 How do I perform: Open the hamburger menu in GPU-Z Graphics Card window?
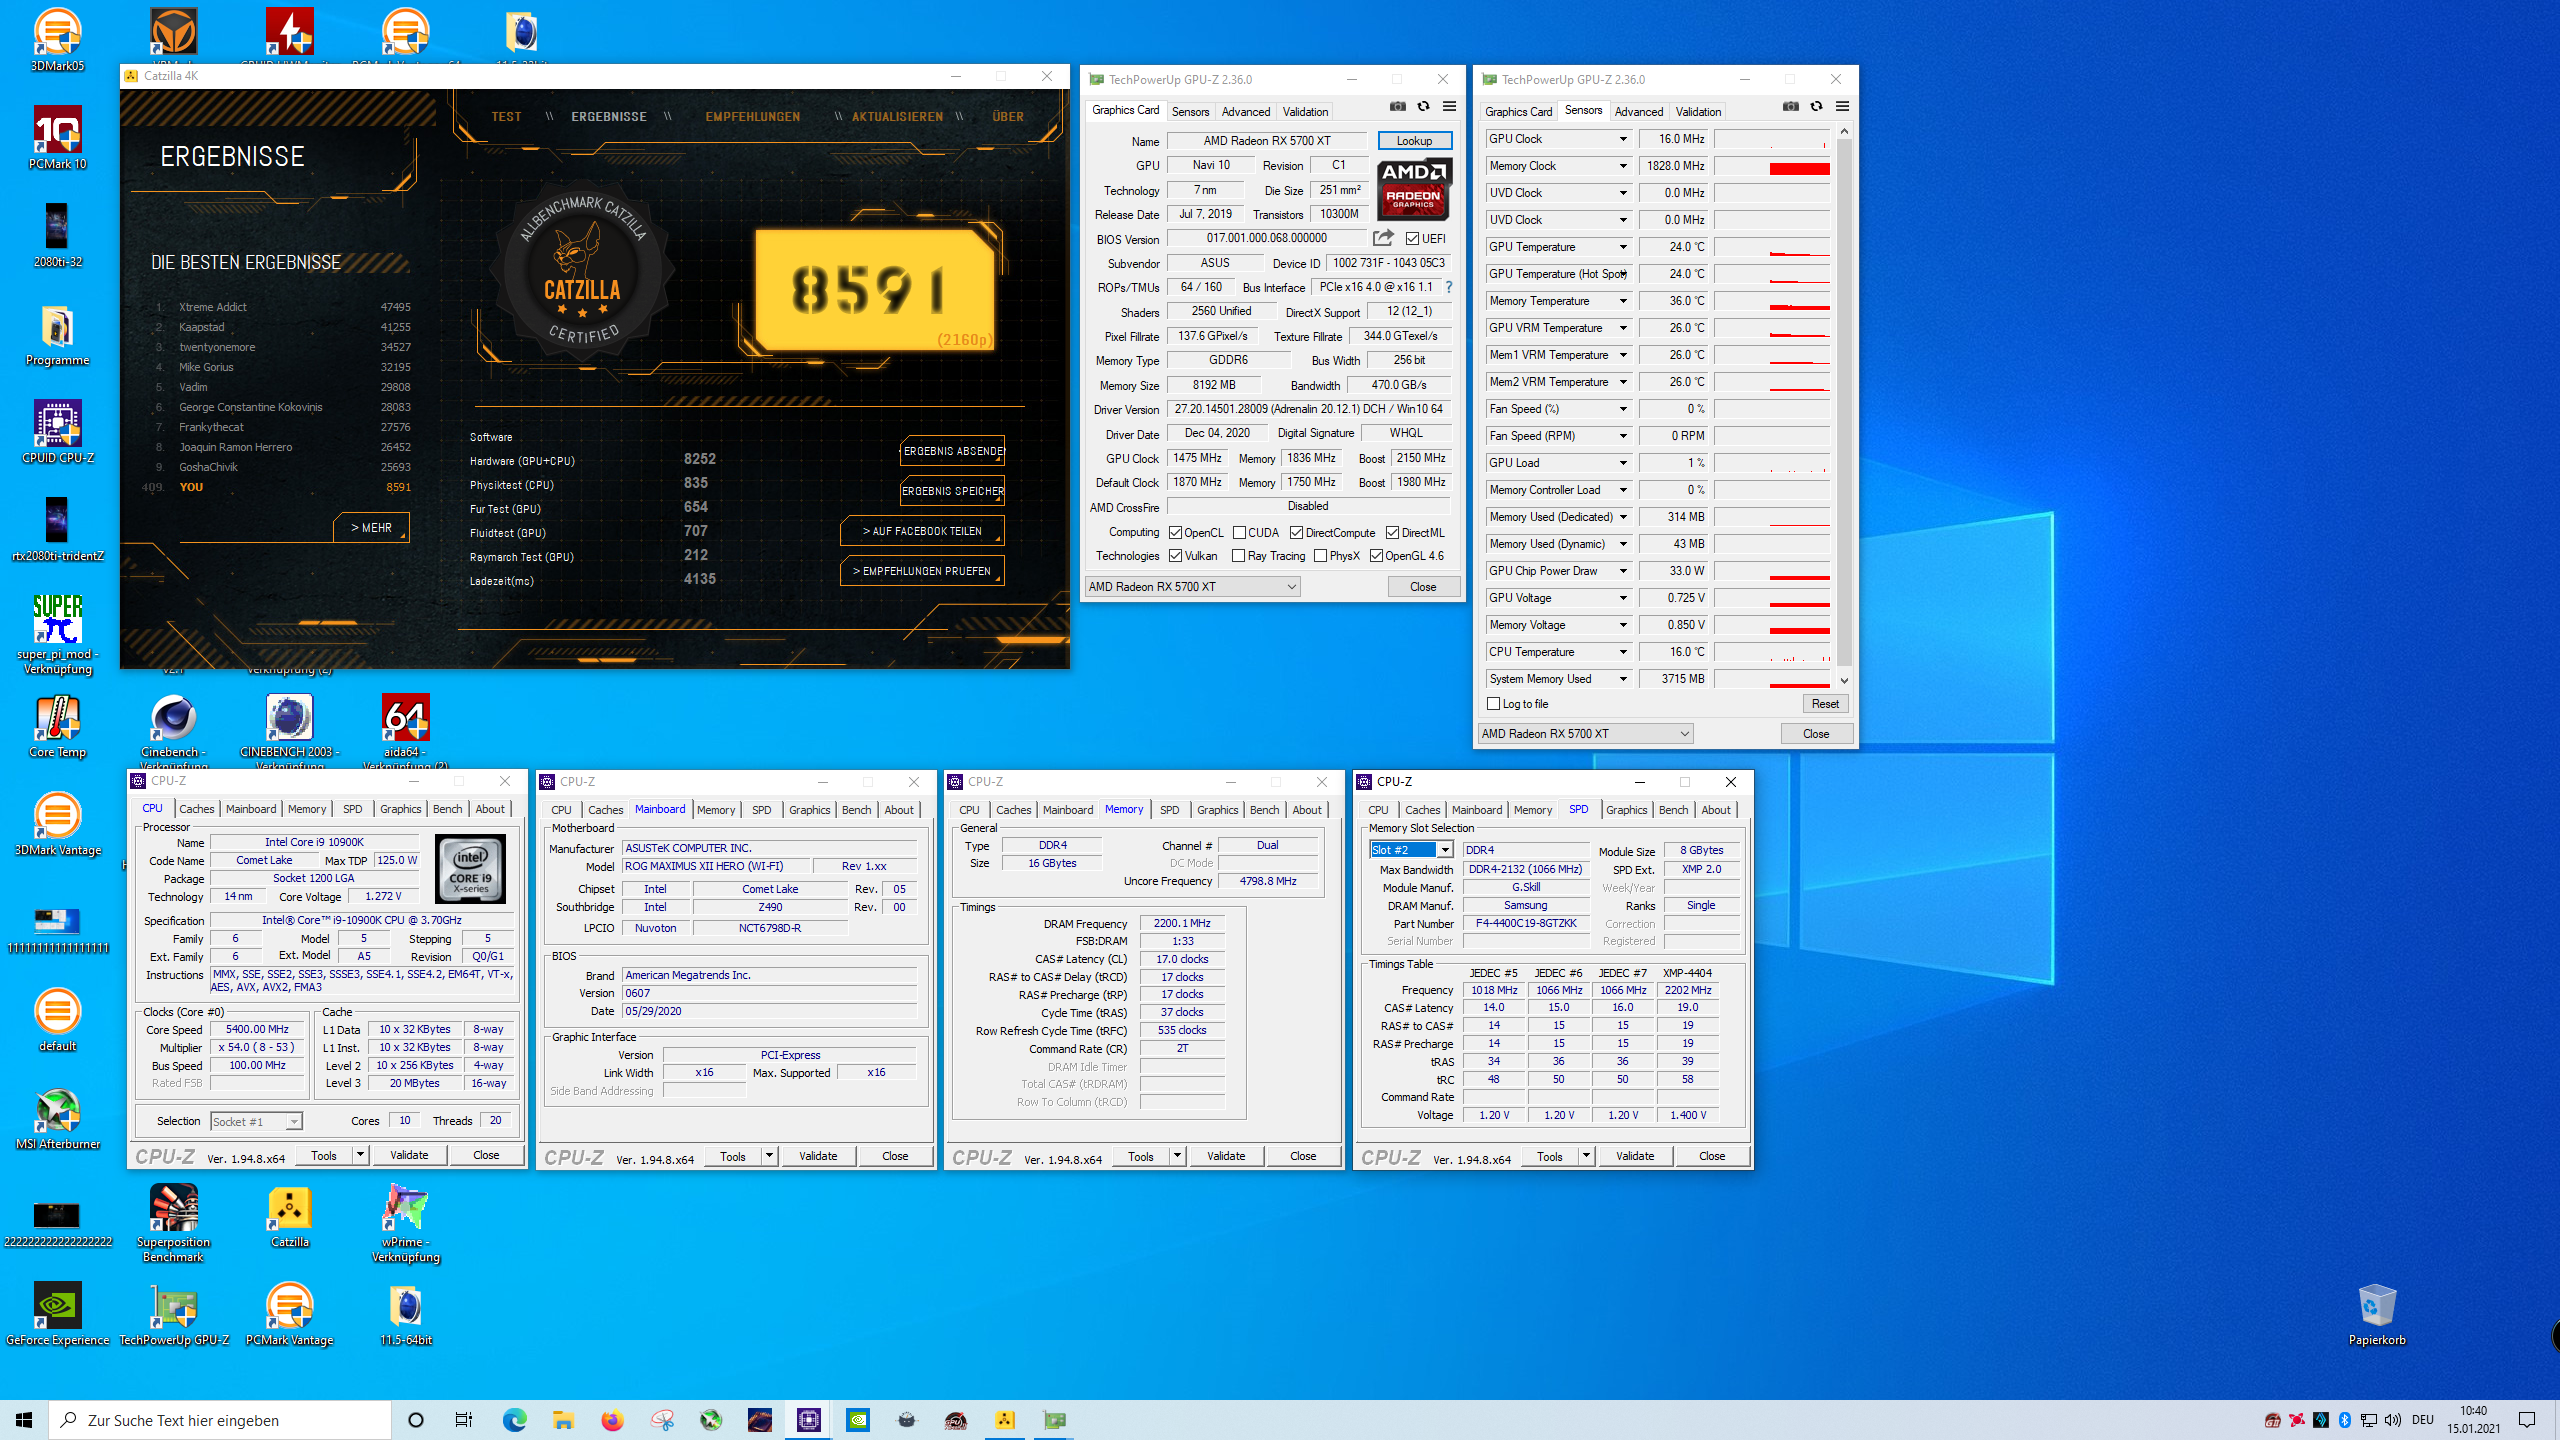[x=1449, y=107]
